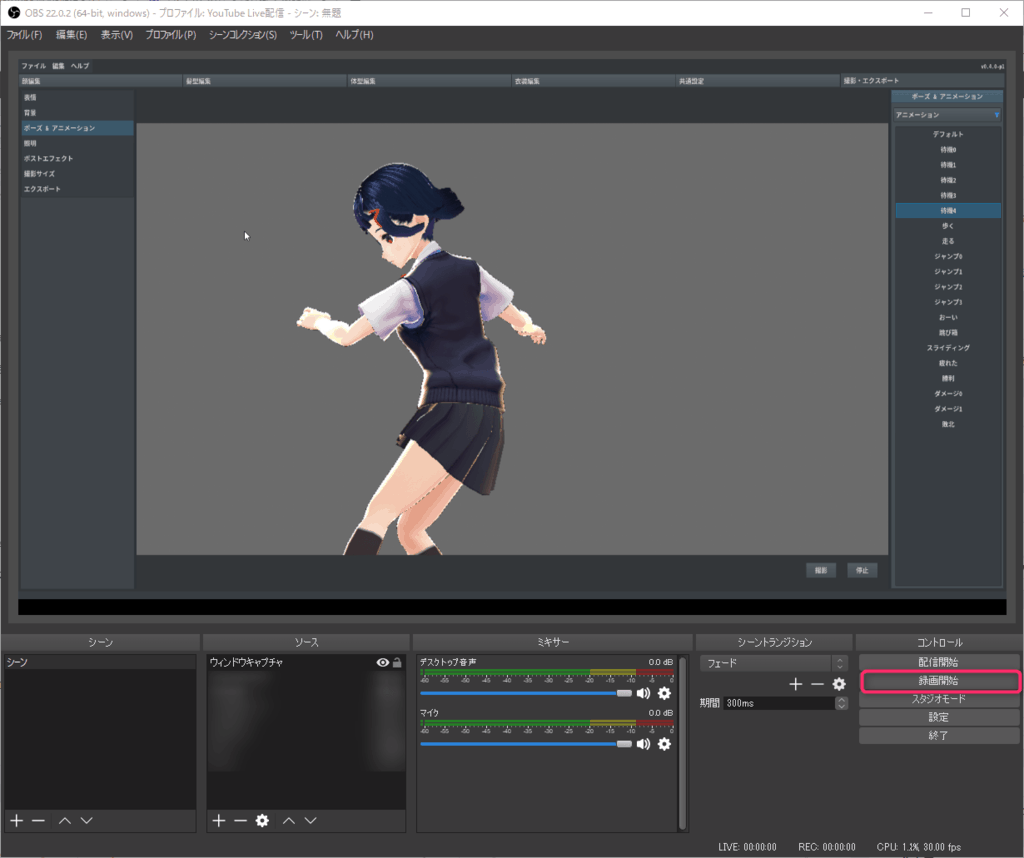
Task: Click the LIVE: 00:00:00 status text
Action: pos(747,847)
